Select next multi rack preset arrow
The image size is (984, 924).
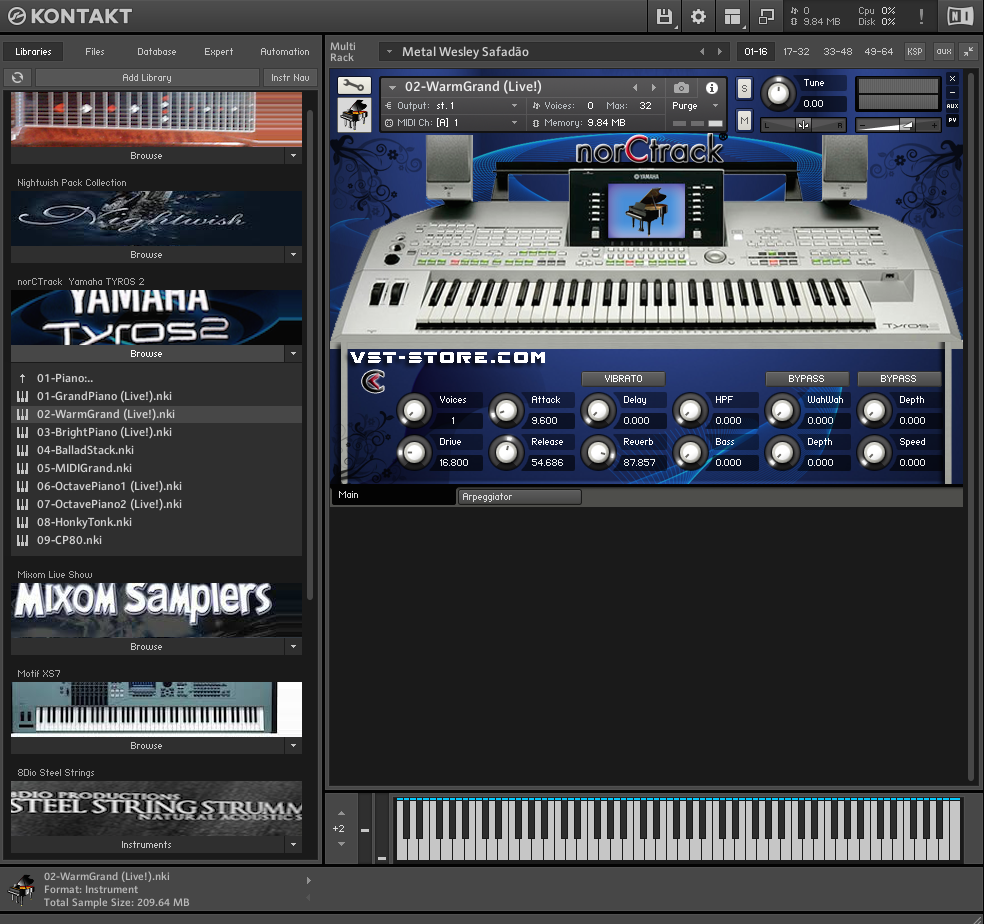720,51
